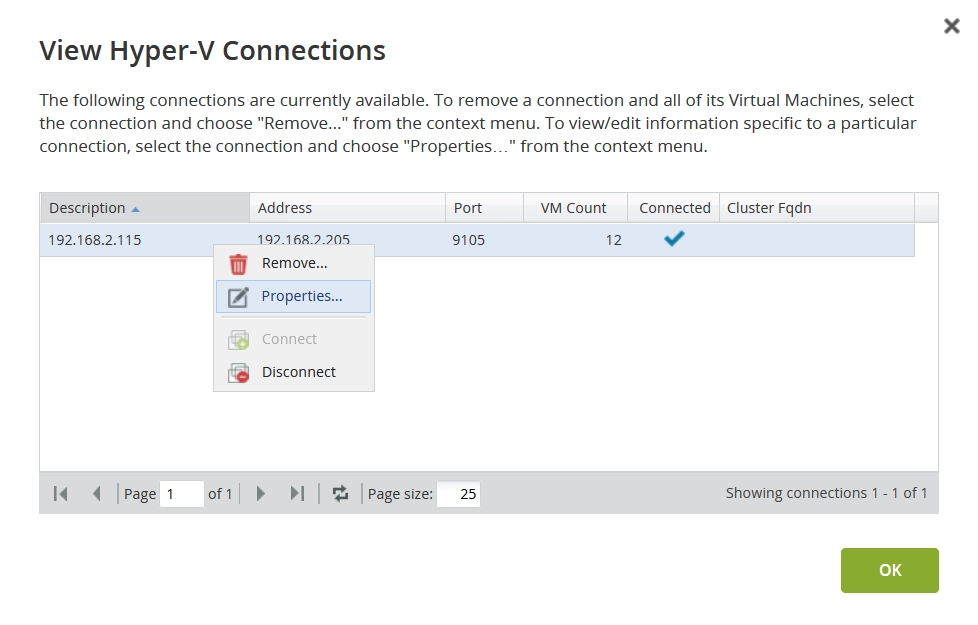Sort by the VM Count column header
This screenshot has width=978, height=625.
pos(575,208)
